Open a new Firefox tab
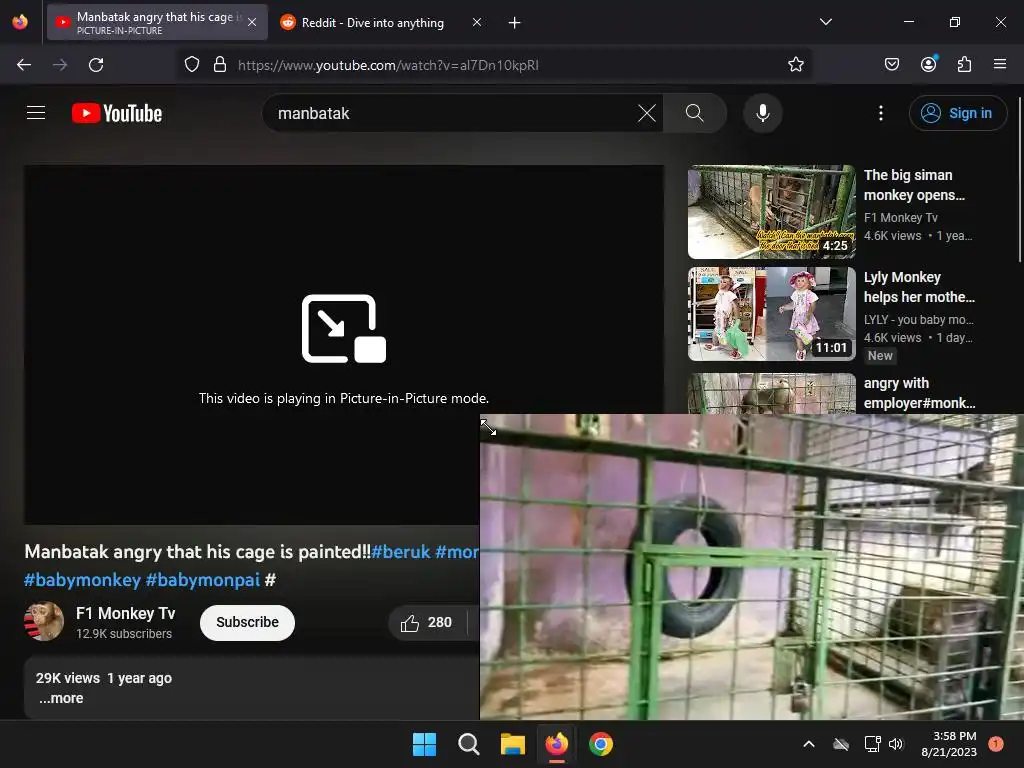 pyautogui.click(x=515, y=23)
